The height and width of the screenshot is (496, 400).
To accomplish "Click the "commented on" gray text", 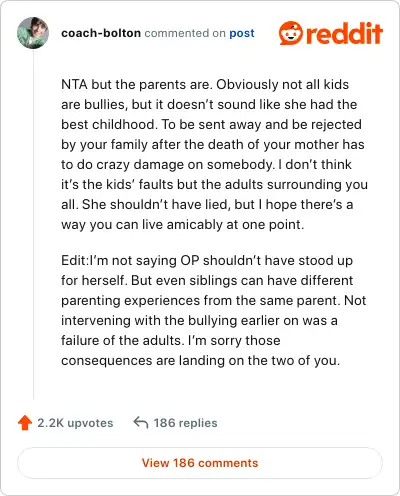I will coord(185,33).
